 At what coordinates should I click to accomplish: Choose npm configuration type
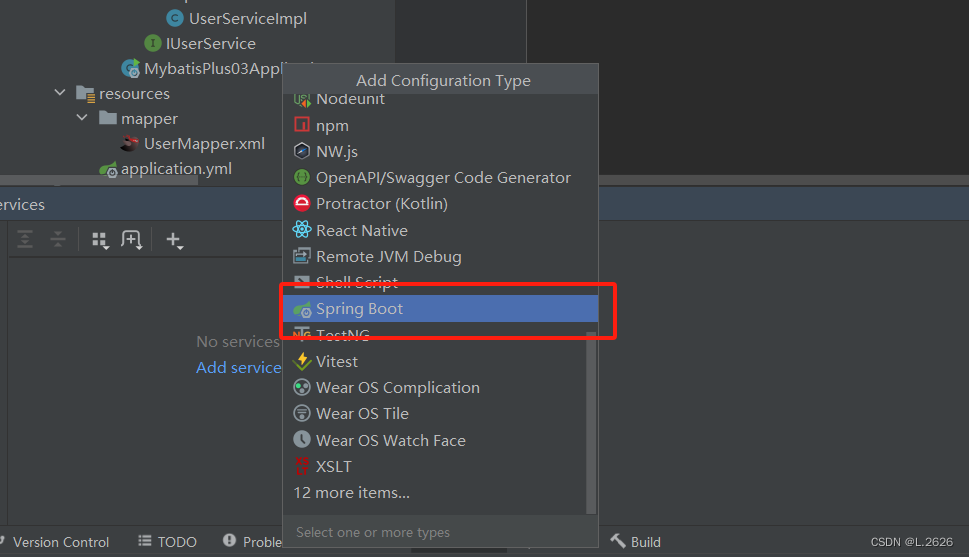440,125
